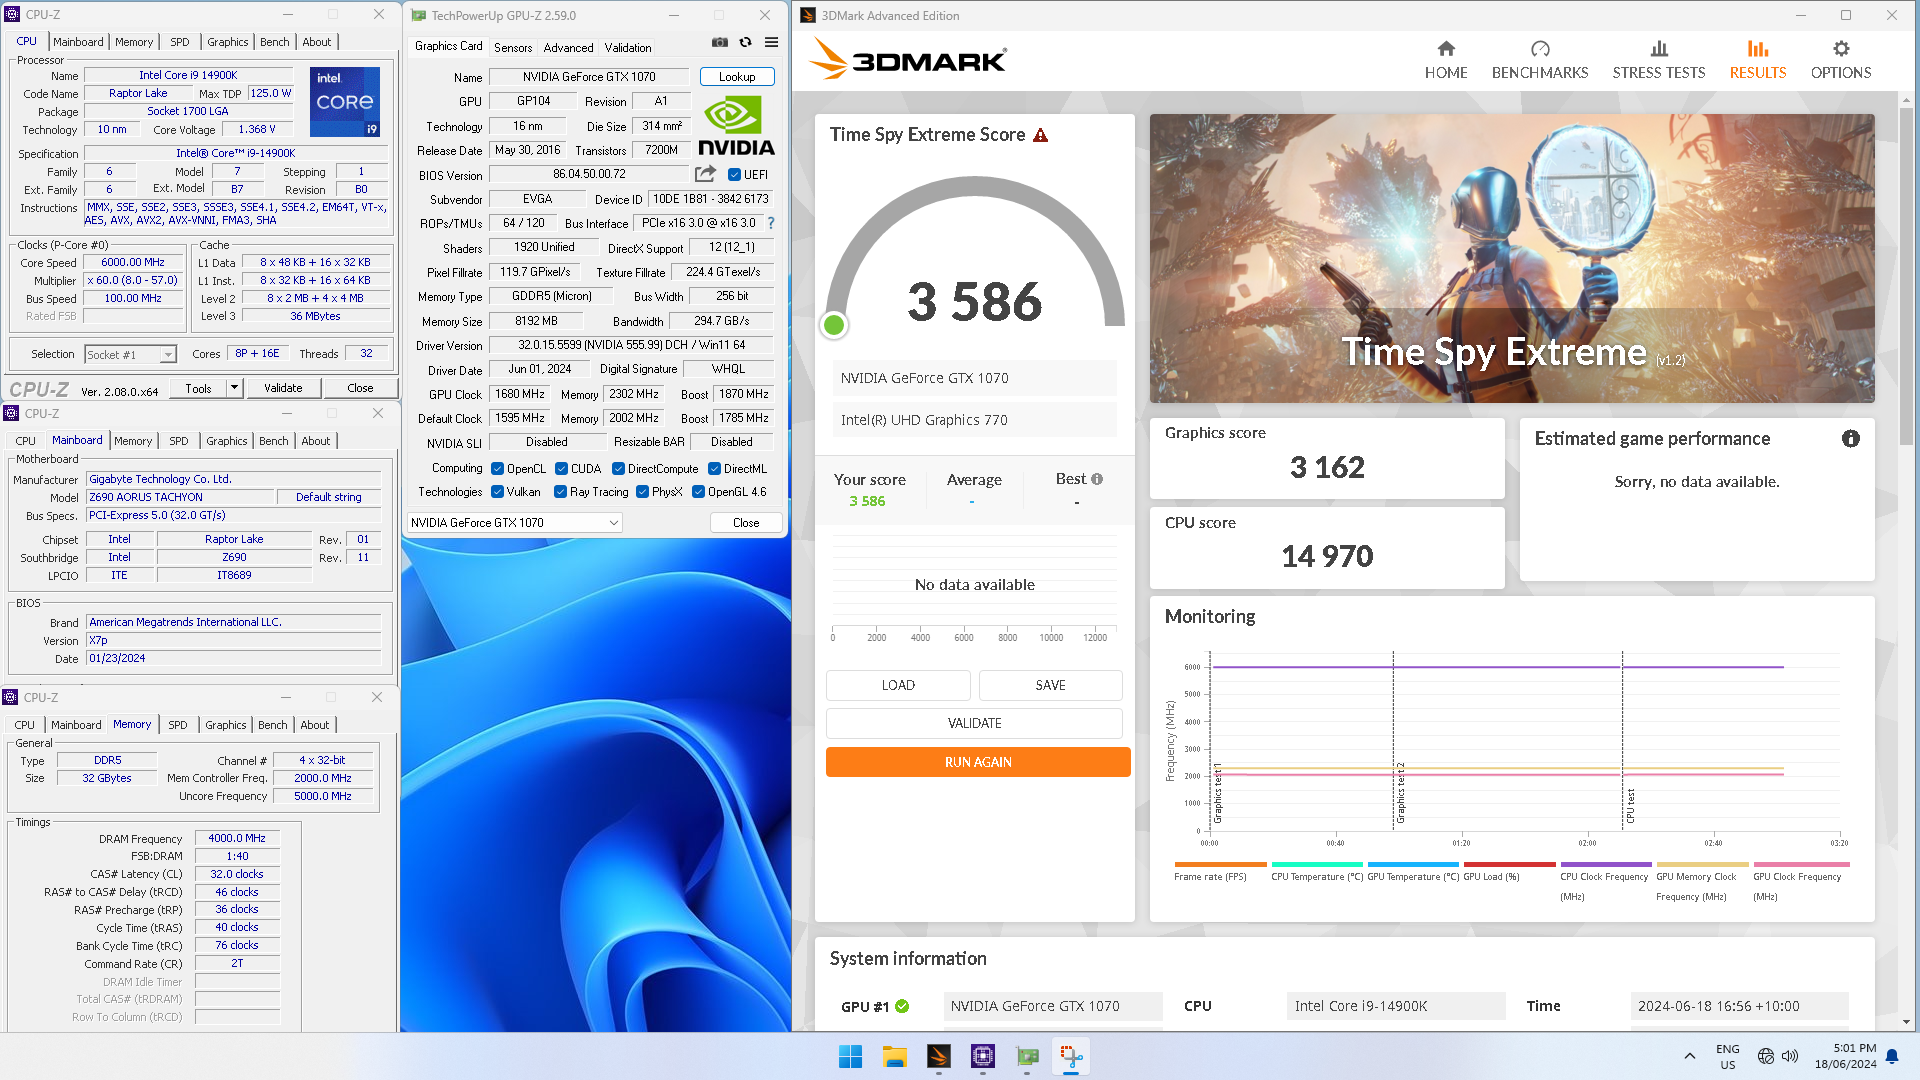The width and height of the screenshot is (1920, 1080).
Task: Toggle the UEFI checkbox in GPU-Z
Action: click(734, 175)
